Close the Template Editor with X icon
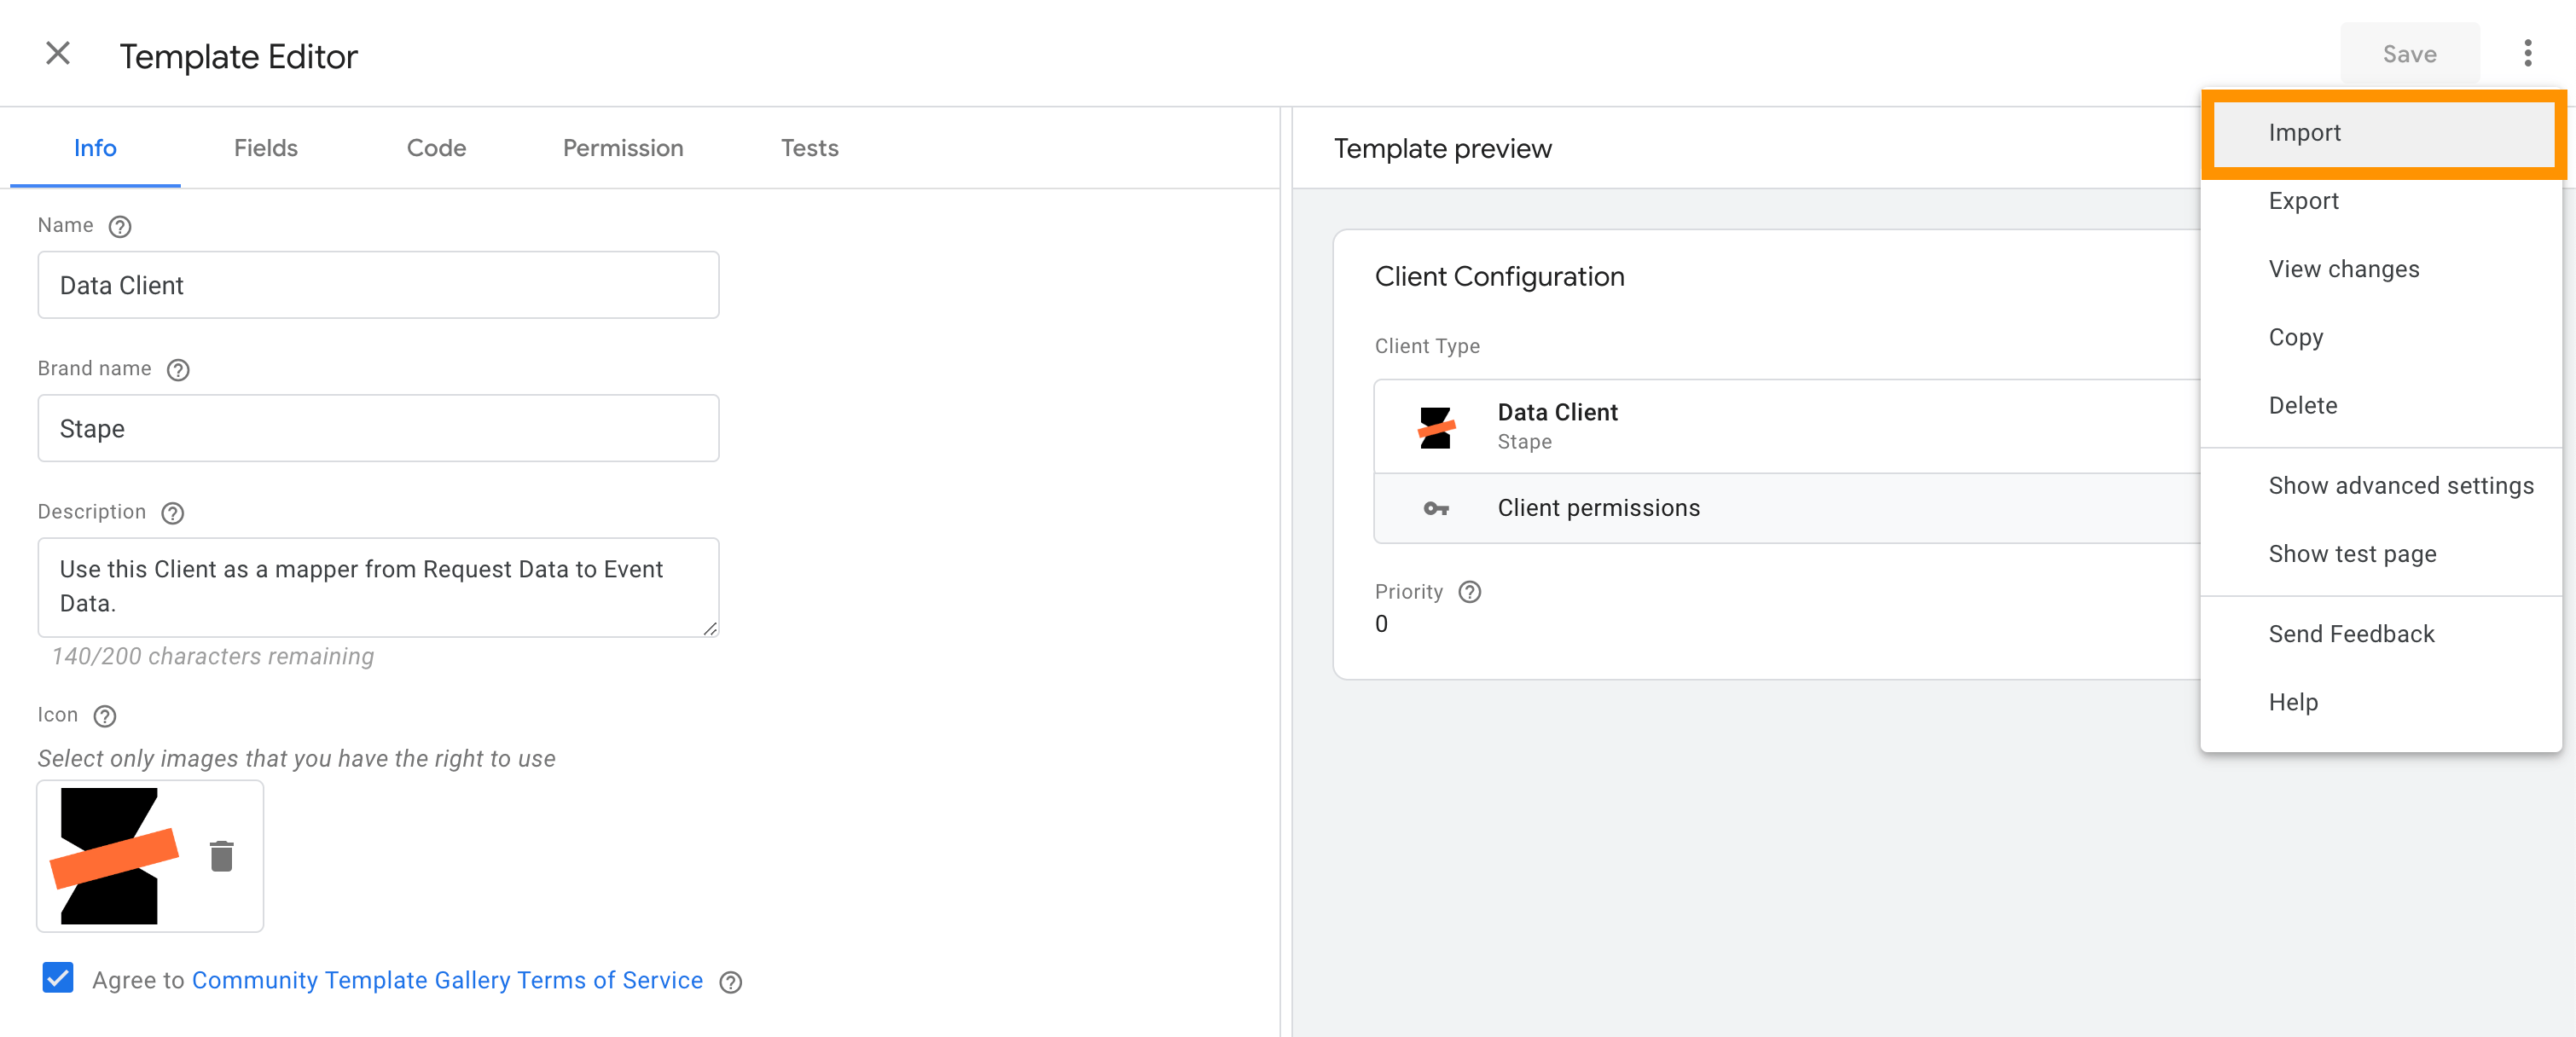The height and width of the screenshot is (1037, 2576). [x=58, y=54]
